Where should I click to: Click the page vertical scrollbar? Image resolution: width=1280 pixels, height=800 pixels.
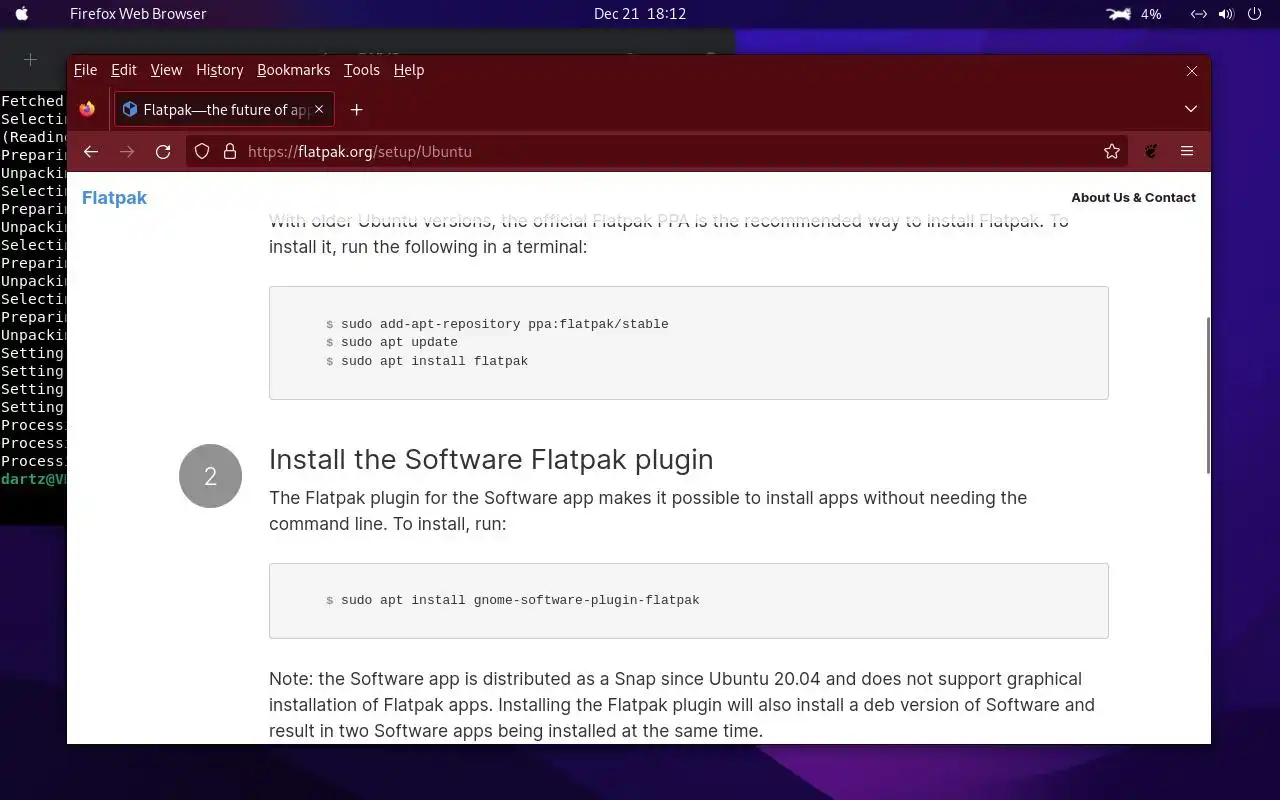(1208, 396)
